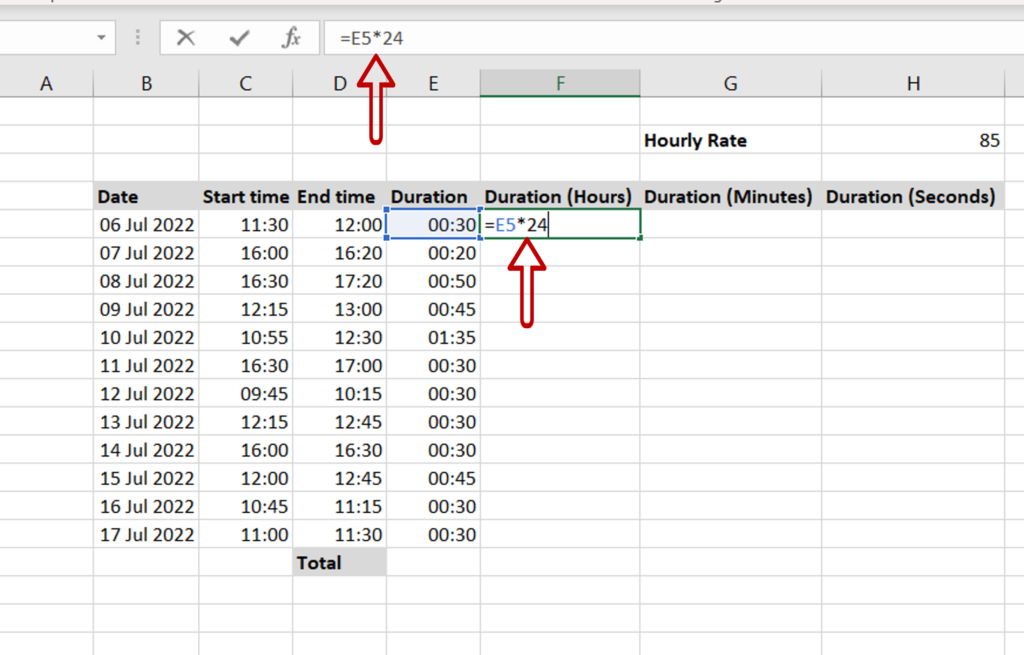Image resolution: width=1024 pixels, height=655 pixels.
Task: Cancel the formula entry with the X icon
Action: (186, 38)
